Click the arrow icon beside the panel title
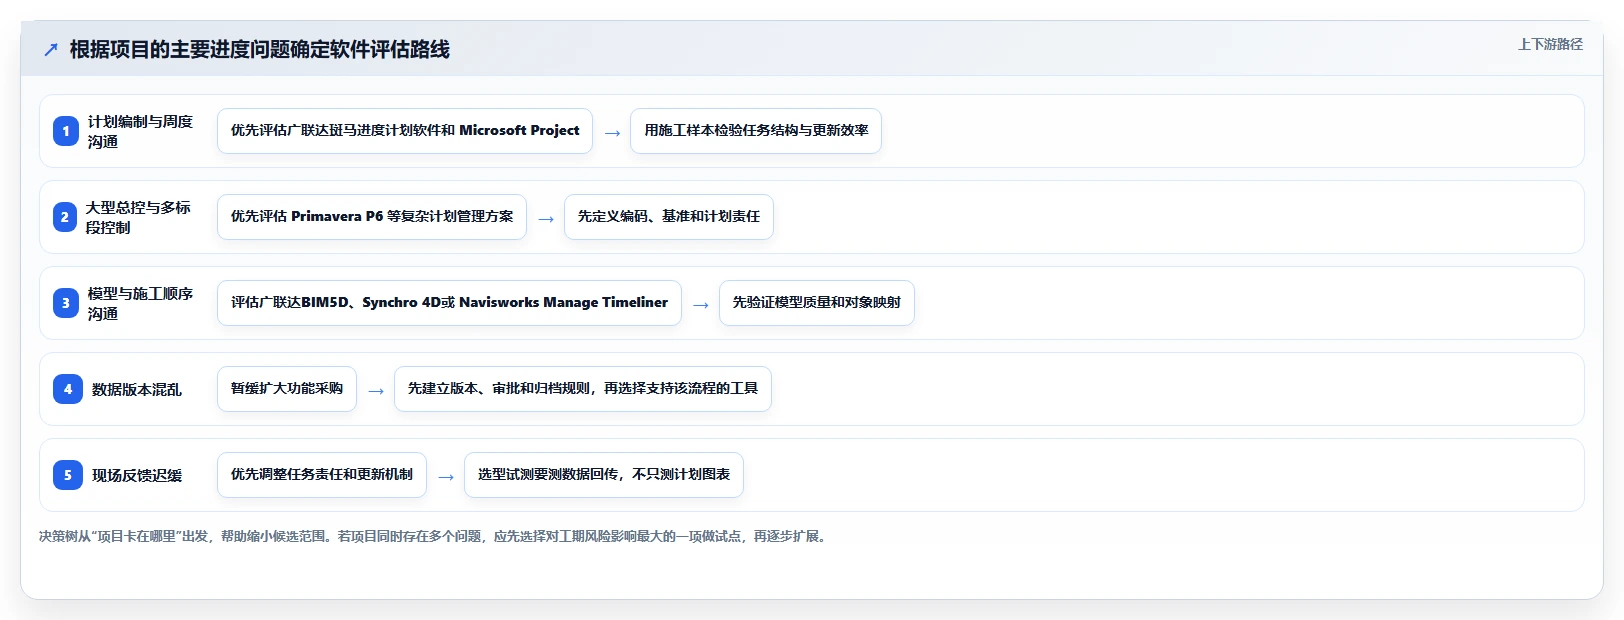 pos(51,49)
